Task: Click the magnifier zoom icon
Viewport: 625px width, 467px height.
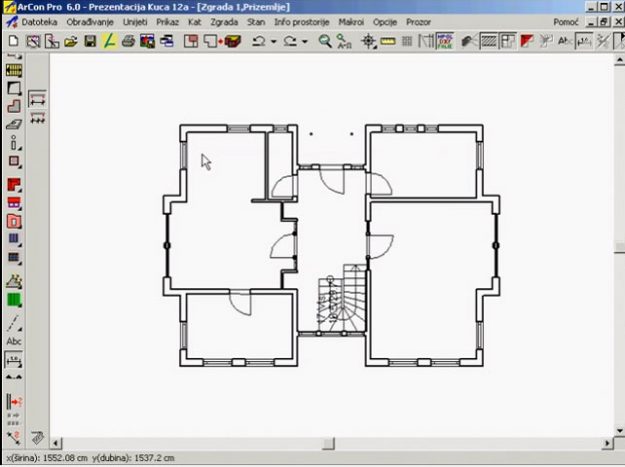Action: (325, 42)
